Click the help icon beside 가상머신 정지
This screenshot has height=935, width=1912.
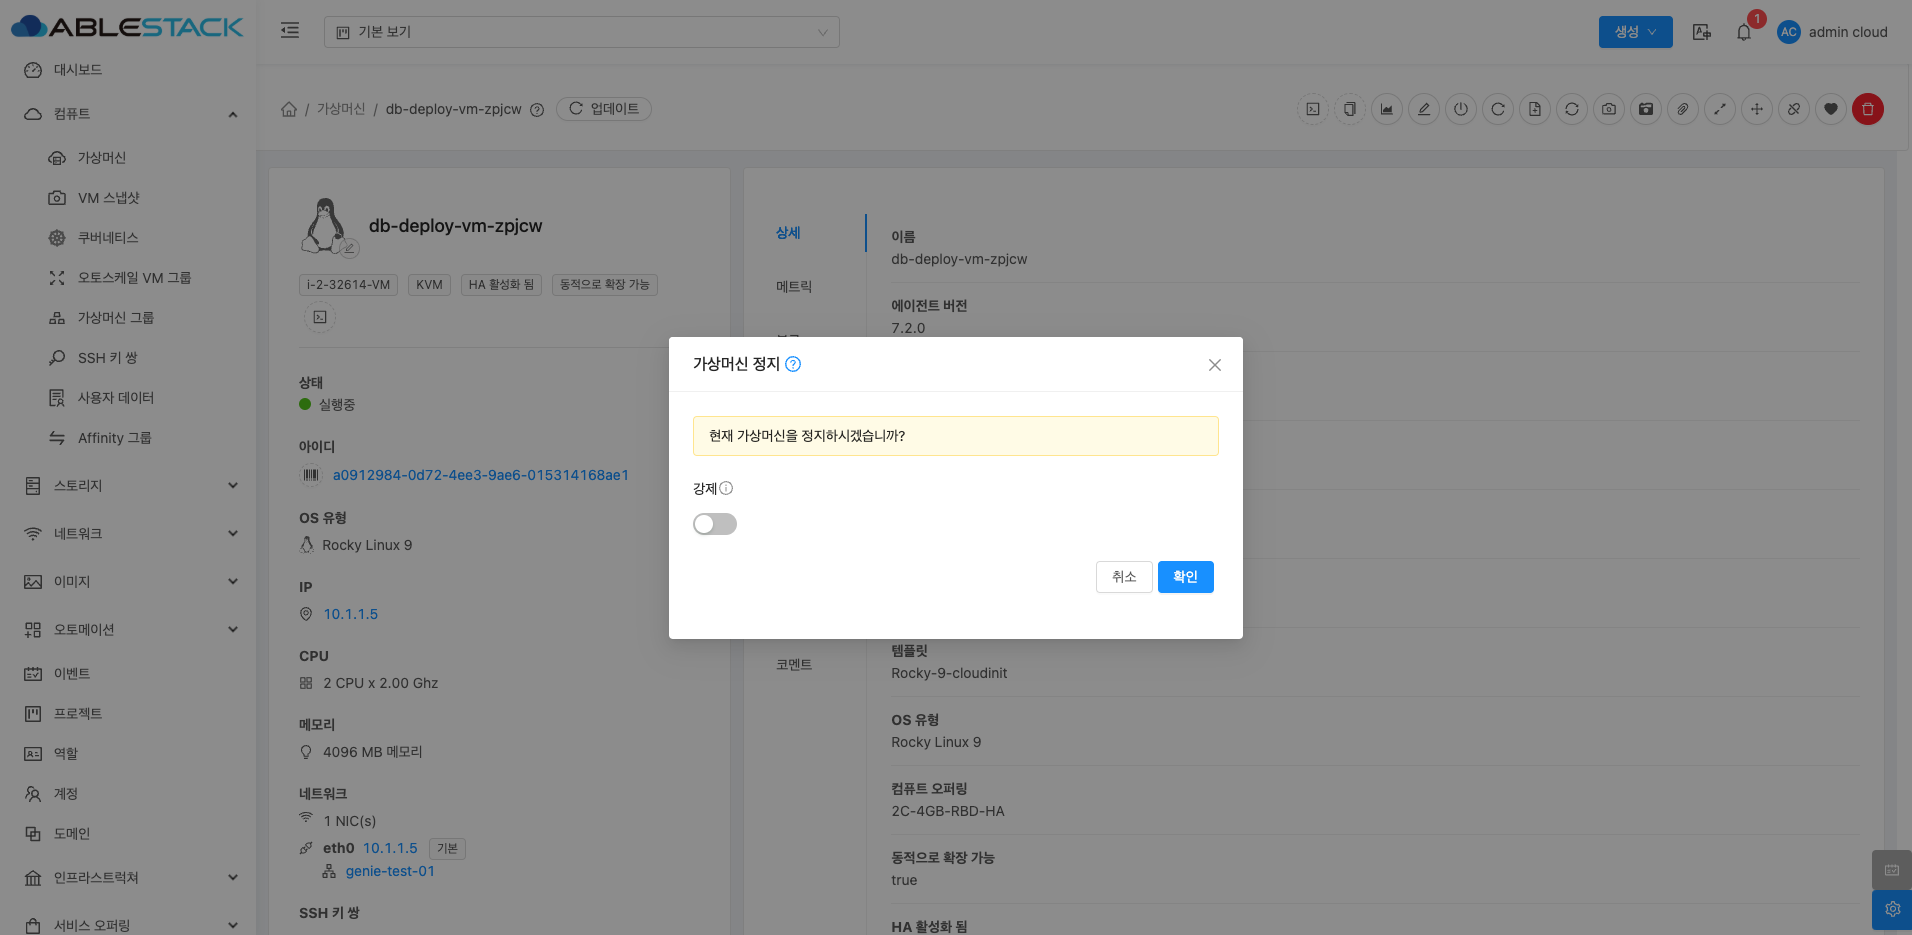793,364
